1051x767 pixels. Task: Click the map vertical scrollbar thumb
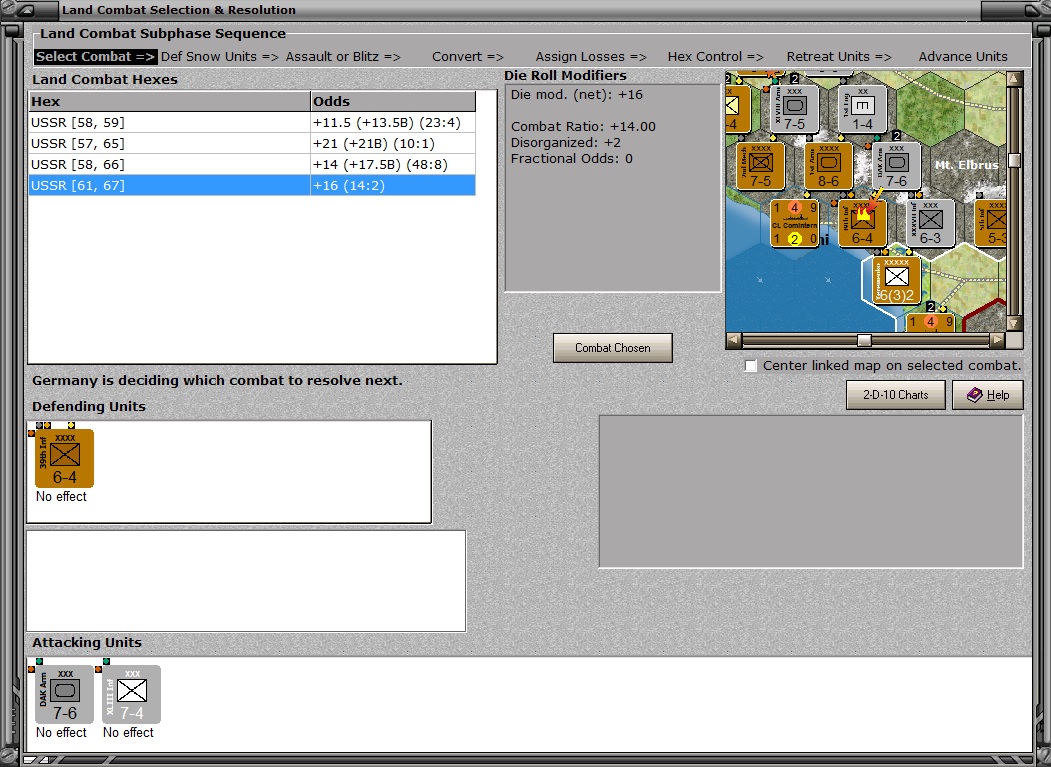[x=1015, y=160]
